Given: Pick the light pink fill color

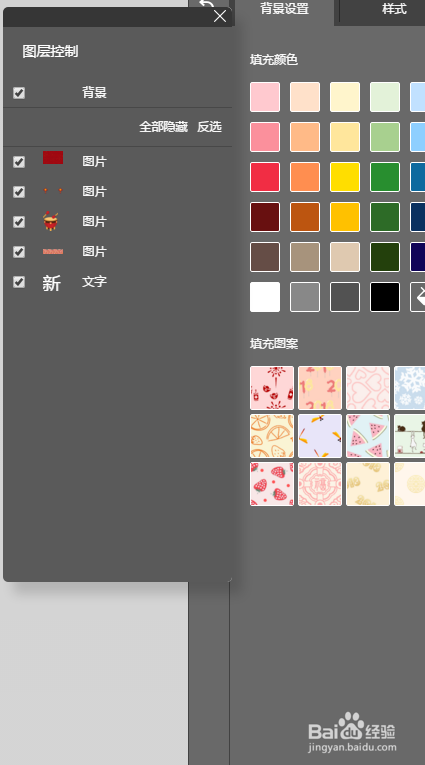Looking at the screenshot, I should click(x=265, y=97).
